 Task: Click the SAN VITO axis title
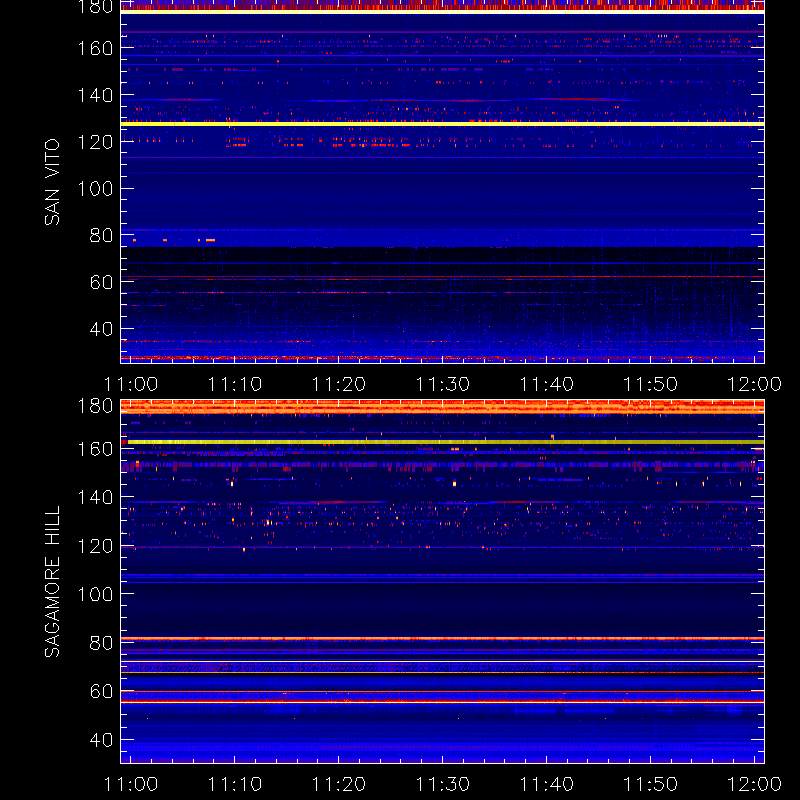point(52,182)
